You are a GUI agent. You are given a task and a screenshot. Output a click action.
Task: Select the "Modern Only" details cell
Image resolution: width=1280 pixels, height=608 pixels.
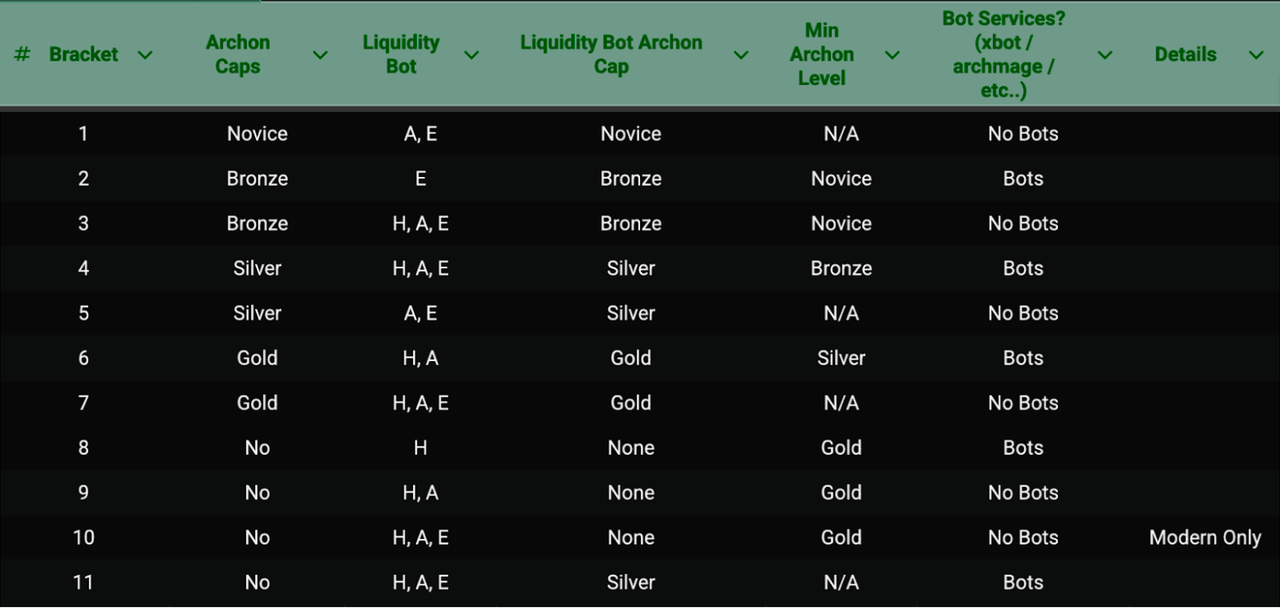pyautogui.click(x=1205, y=538)
